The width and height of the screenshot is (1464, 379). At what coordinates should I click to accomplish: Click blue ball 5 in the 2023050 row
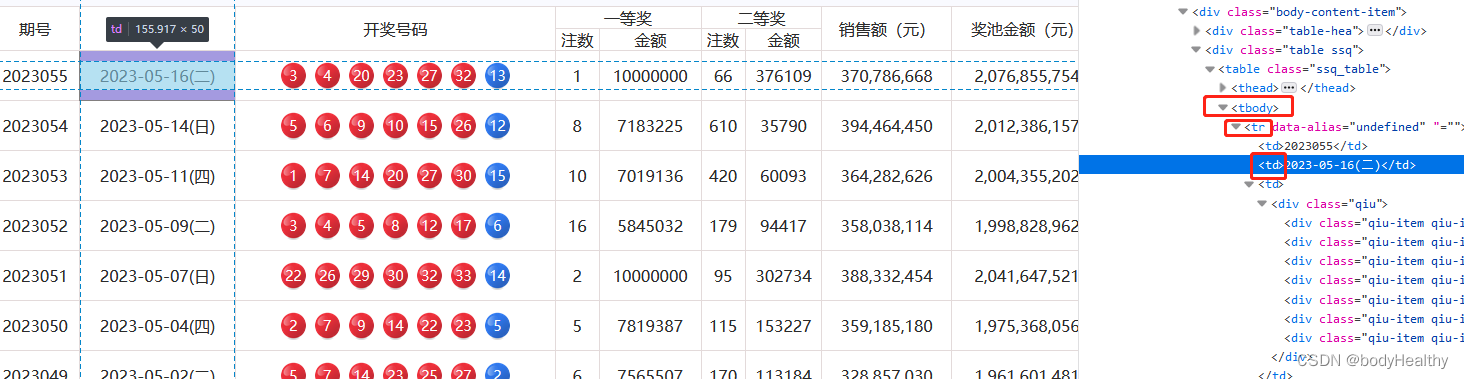pyautogui.click(x=497, y=326)
